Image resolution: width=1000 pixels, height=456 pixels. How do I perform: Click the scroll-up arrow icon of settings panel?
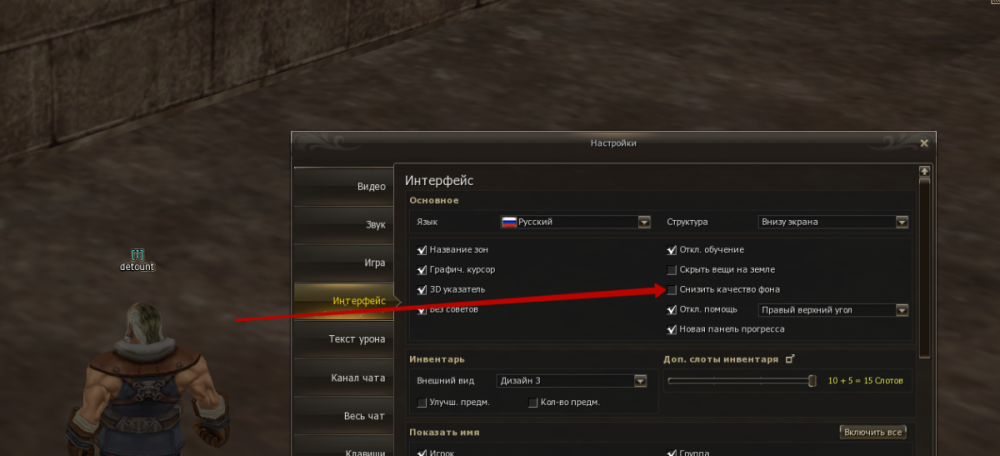click(x=924, y=172)
